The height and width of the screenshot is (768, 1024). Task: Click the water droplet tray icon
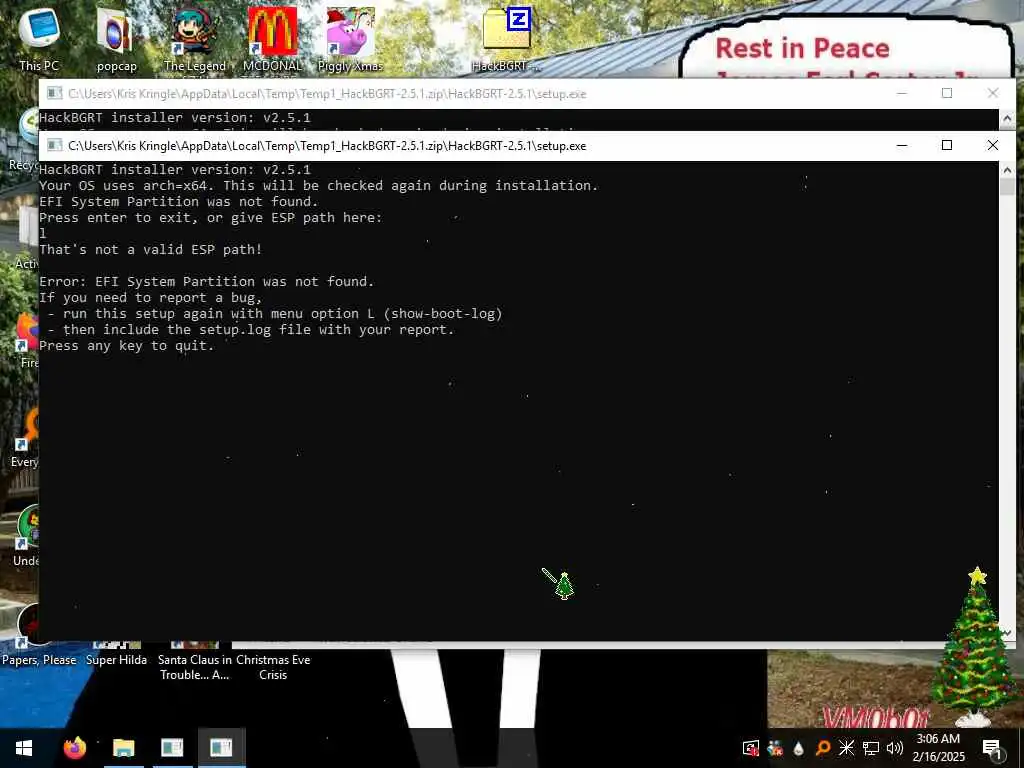click(799, 748)
